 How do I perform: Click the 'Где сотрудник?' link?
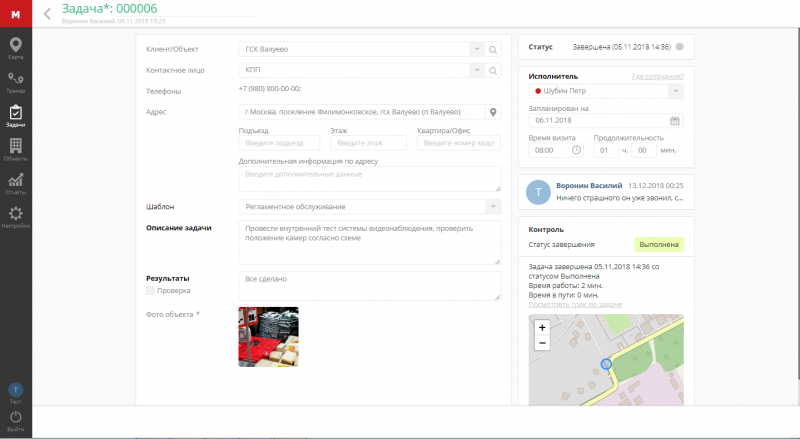[657, 76]
